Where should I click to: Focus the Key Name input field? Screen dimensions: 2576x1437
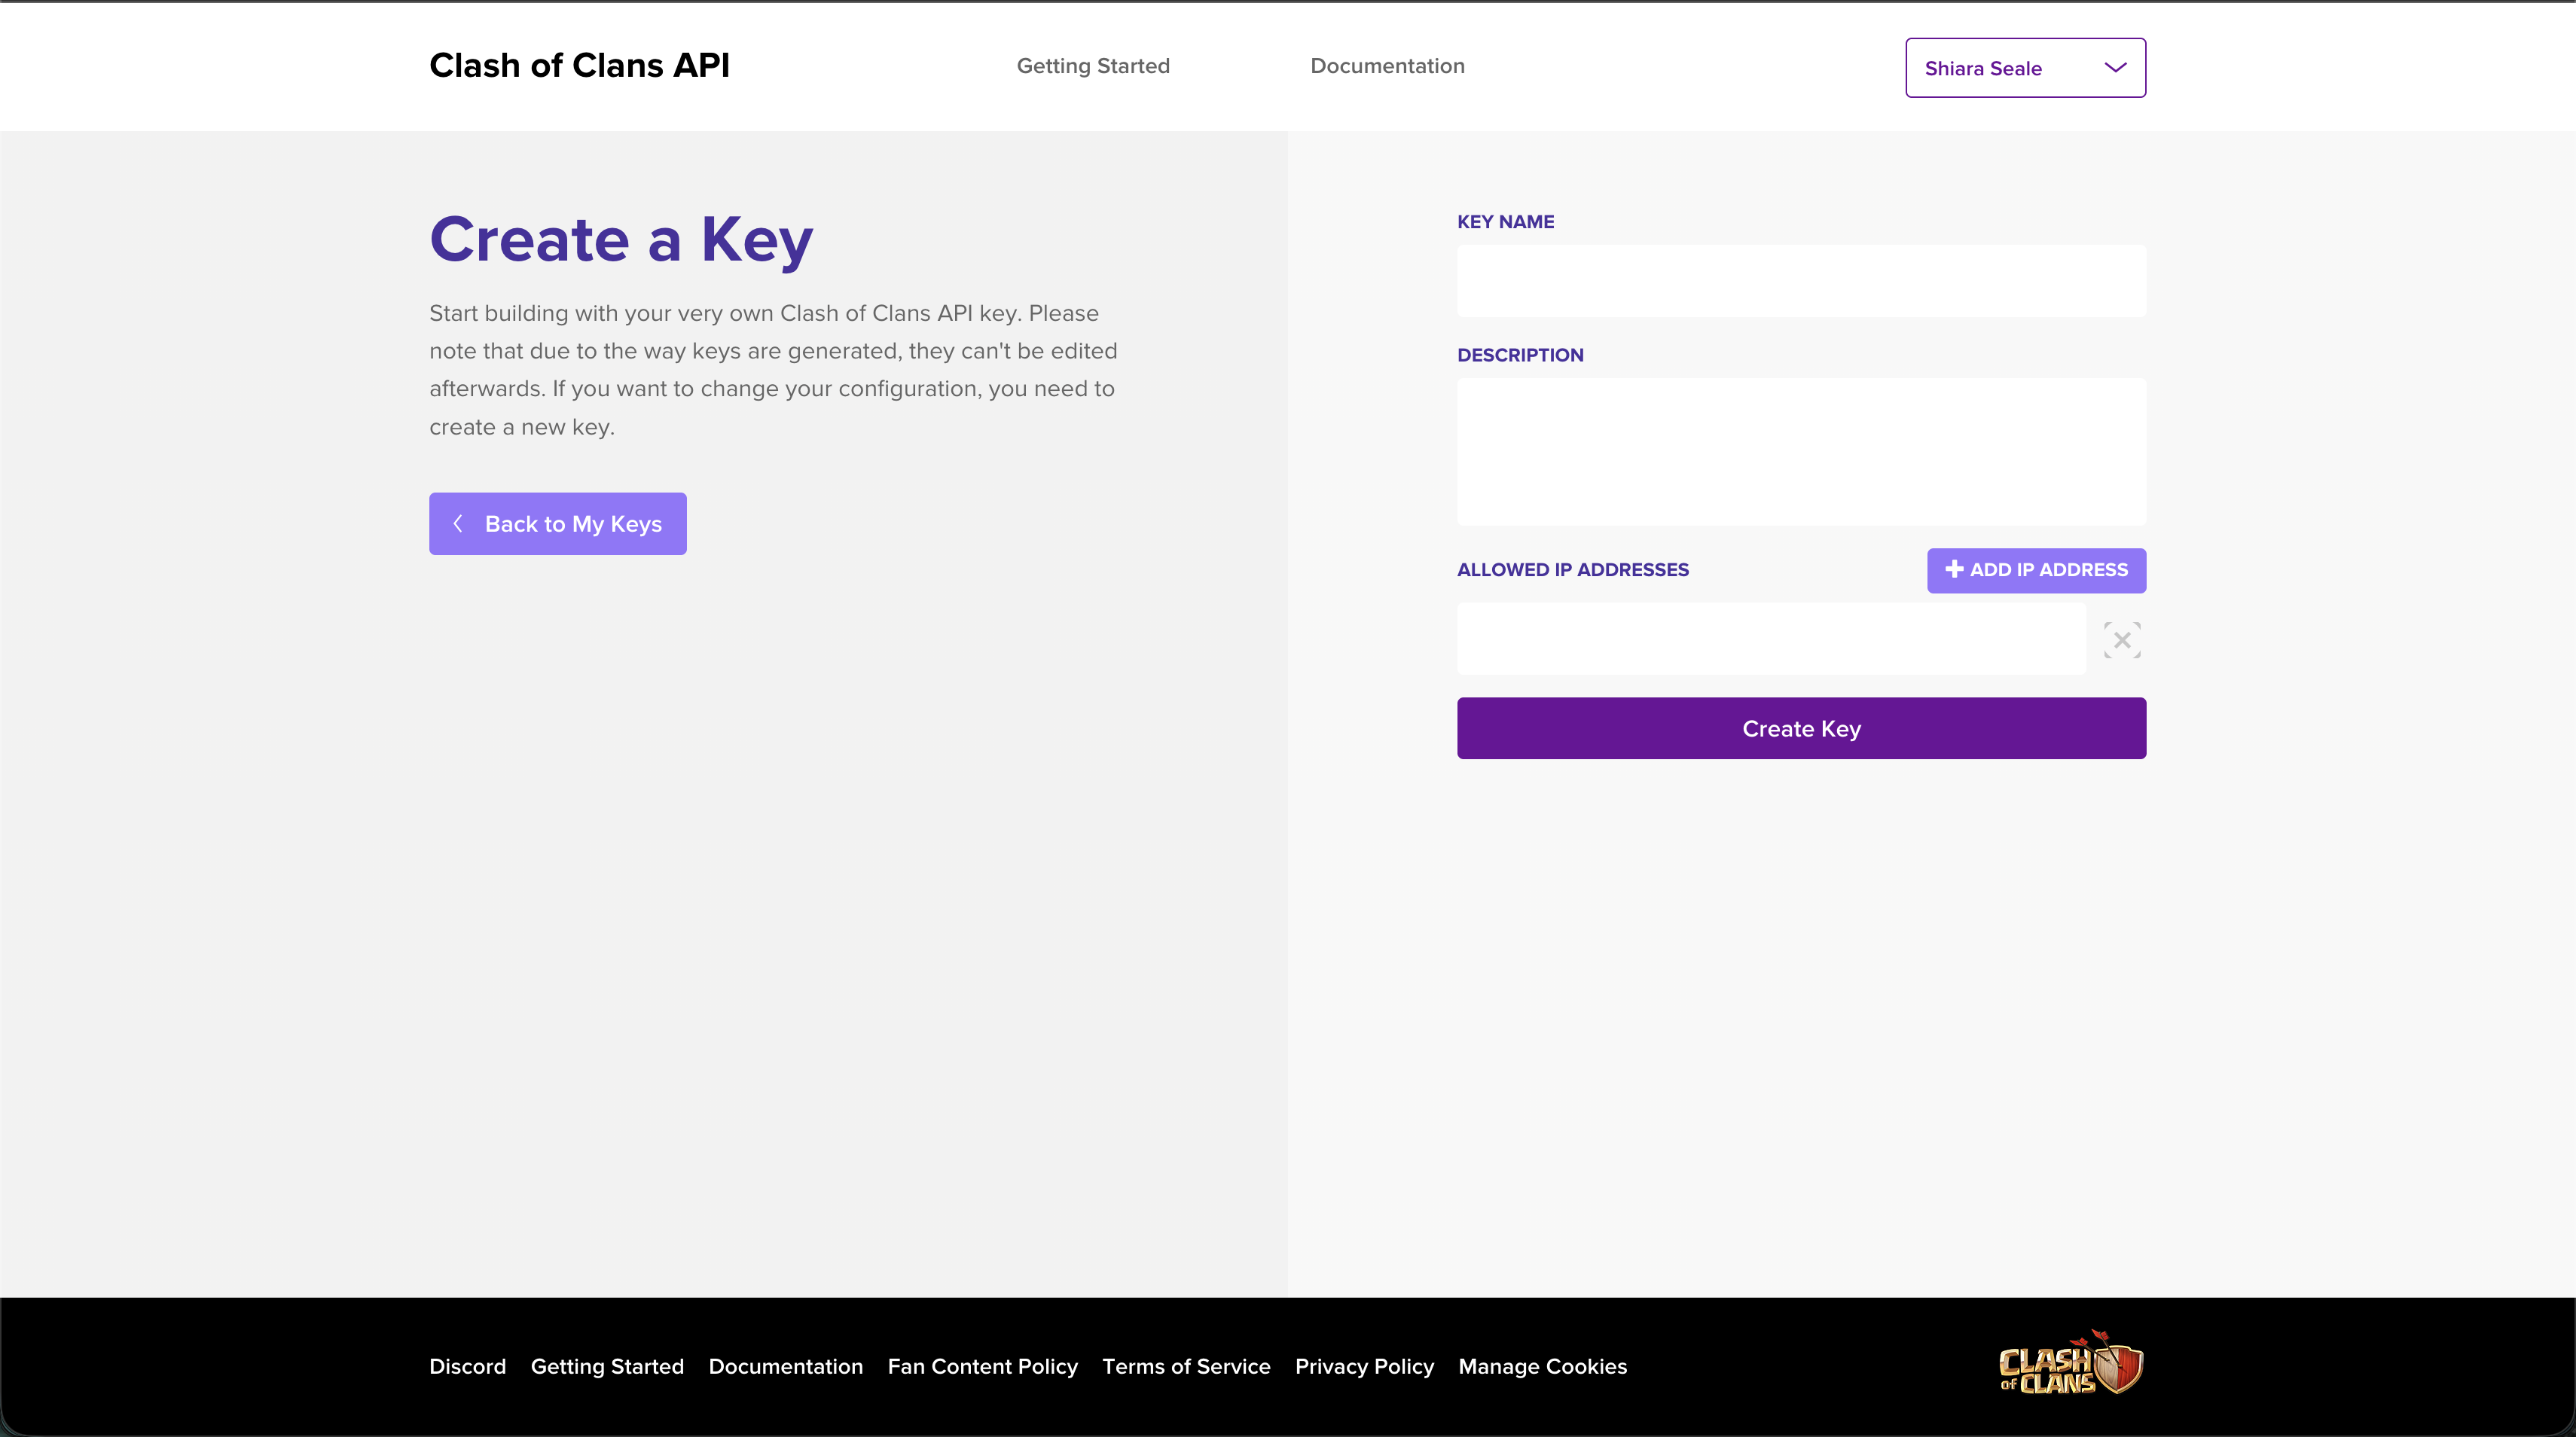[x=1801, y=281]
